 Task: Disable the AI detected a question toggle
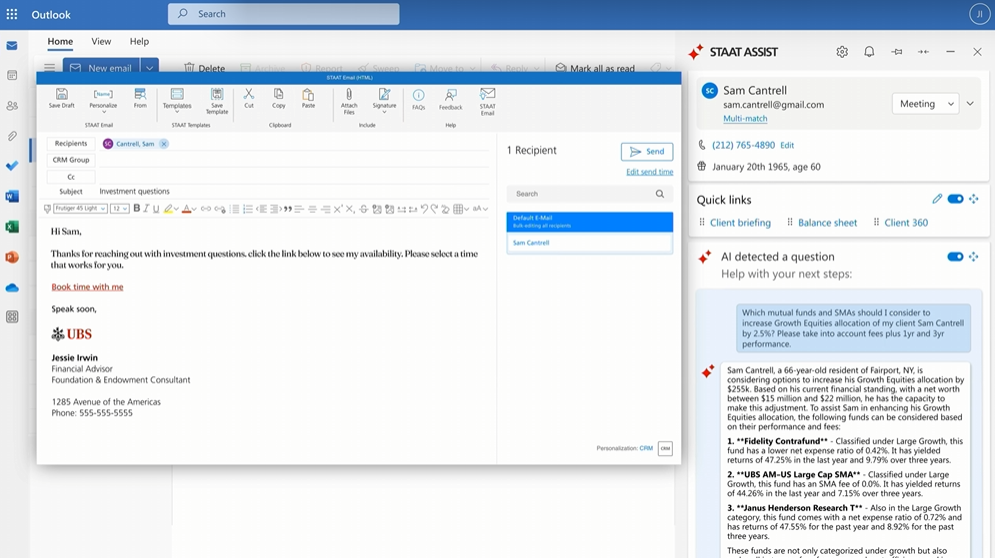[x=955, y=257]
